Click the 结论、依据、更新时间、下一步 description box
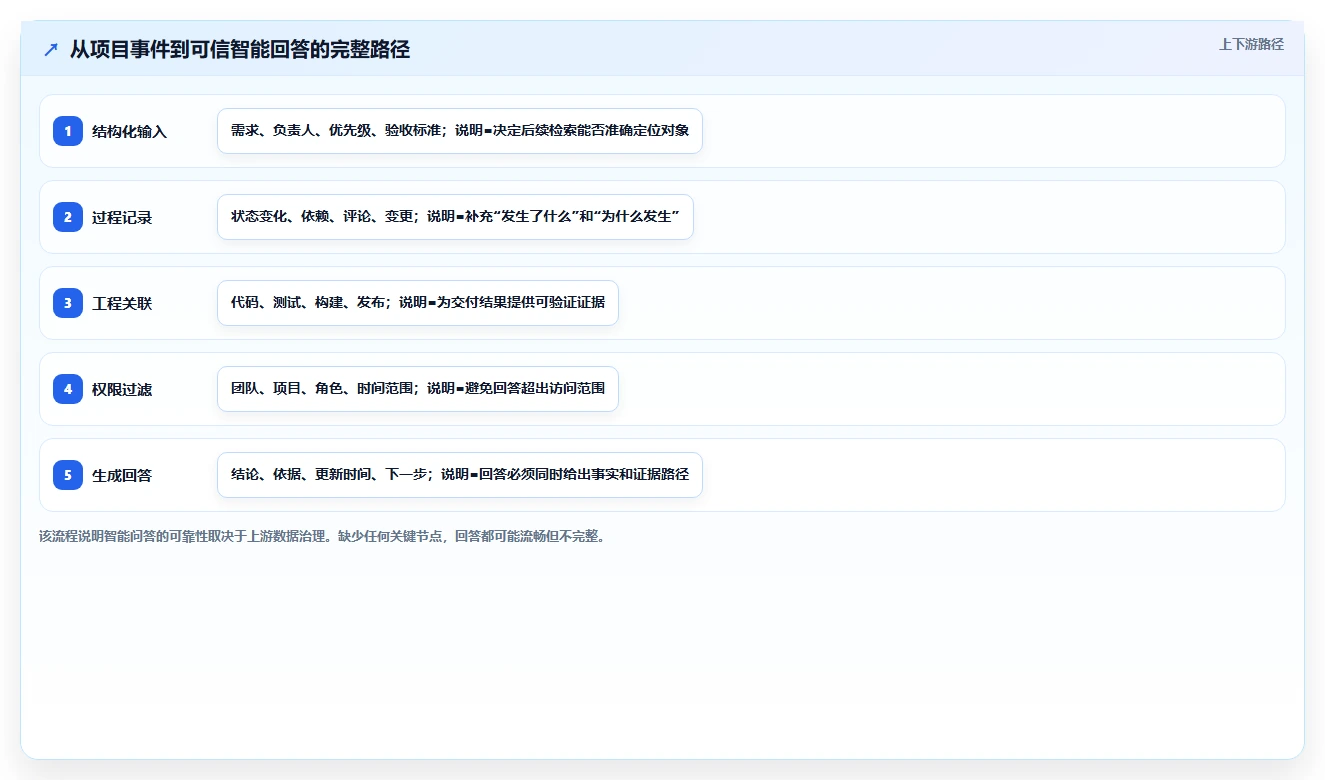The image size is (1325, 780). pos(460,475)
